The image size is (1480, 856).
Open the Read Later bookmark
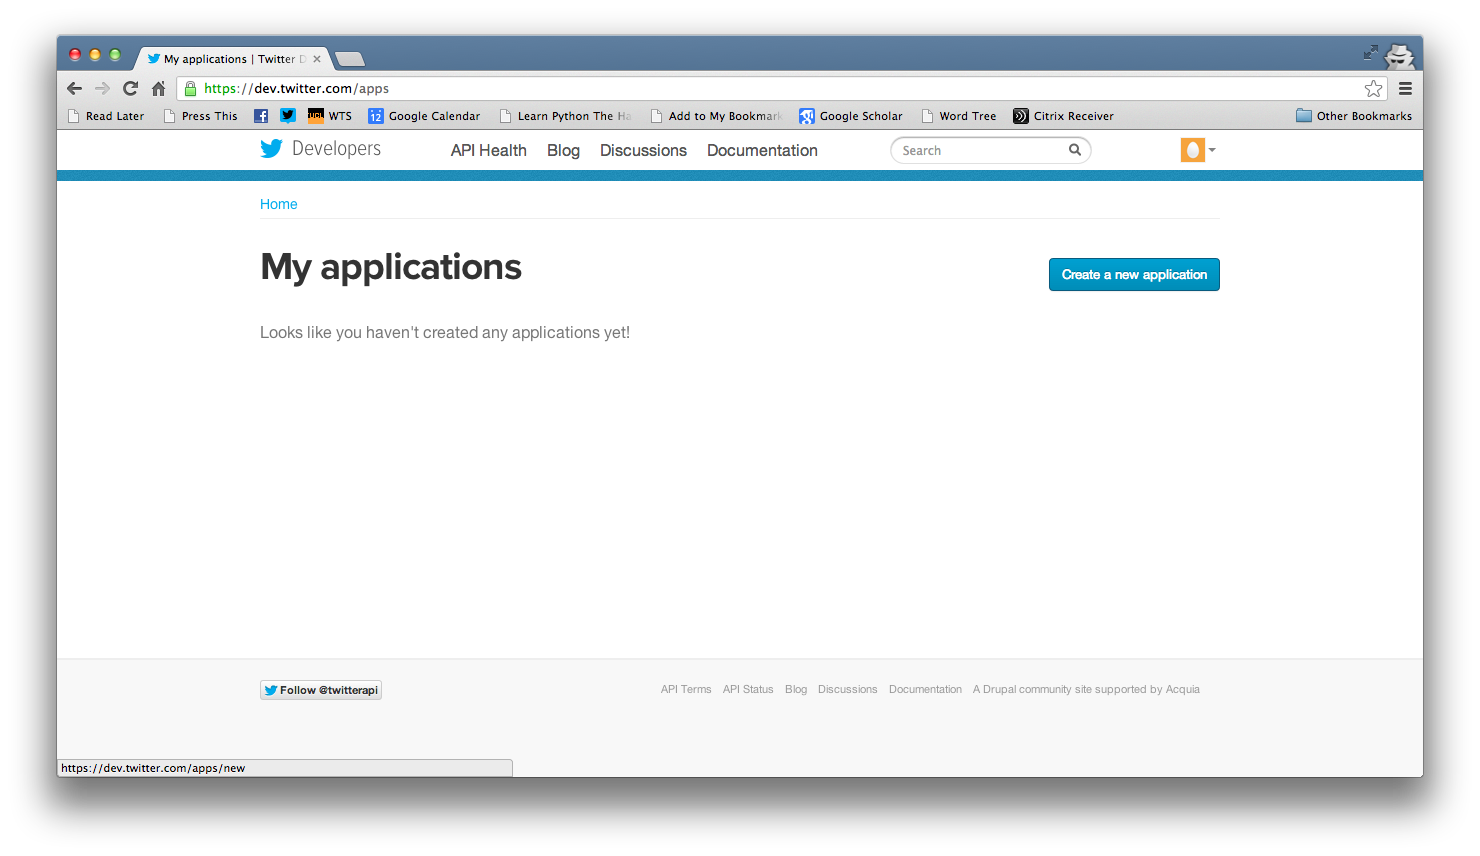click(106, 116)
